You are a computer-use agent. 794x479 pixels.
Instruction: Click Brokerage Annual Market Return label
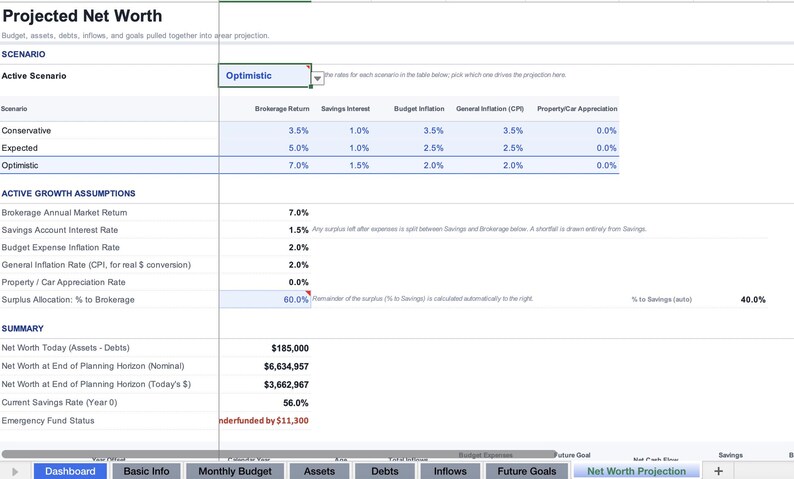64,213
